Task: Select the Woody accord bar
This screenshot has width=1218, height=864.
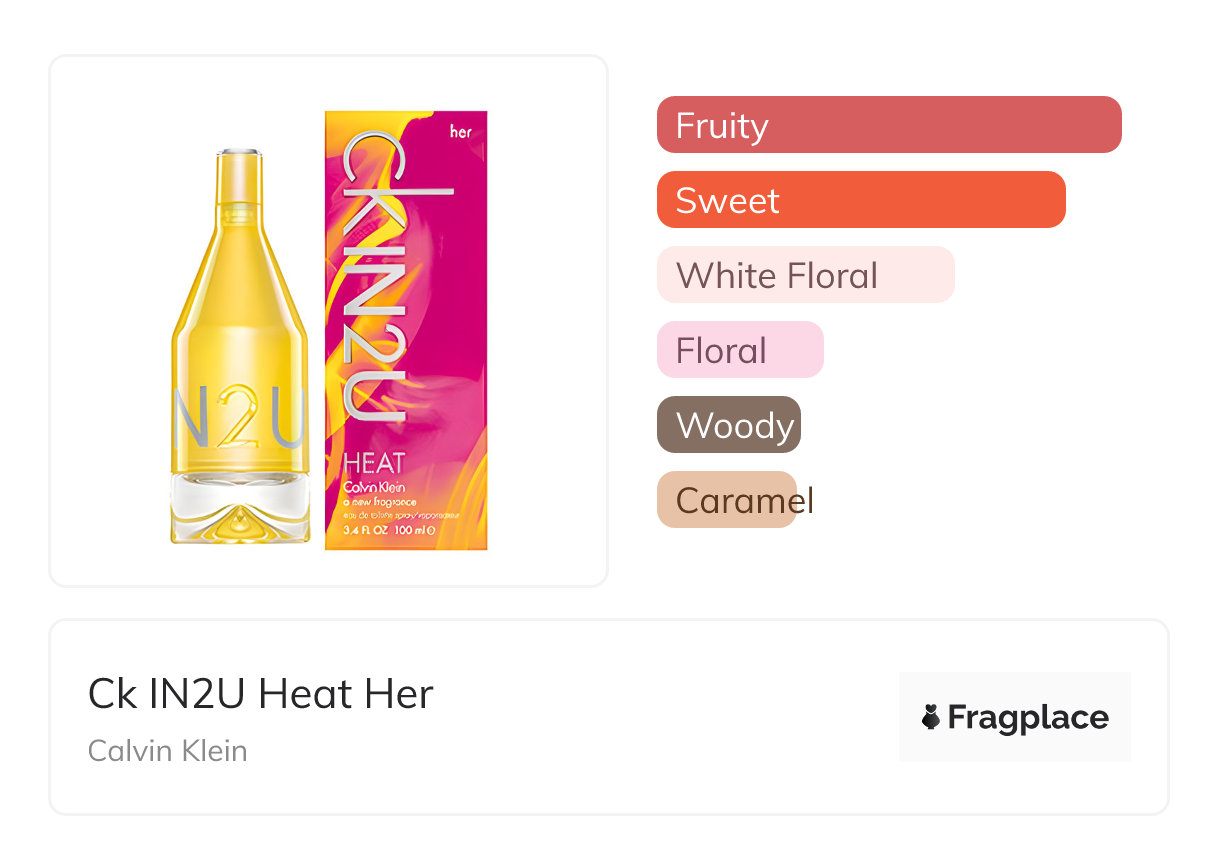Action: point(729,425)
